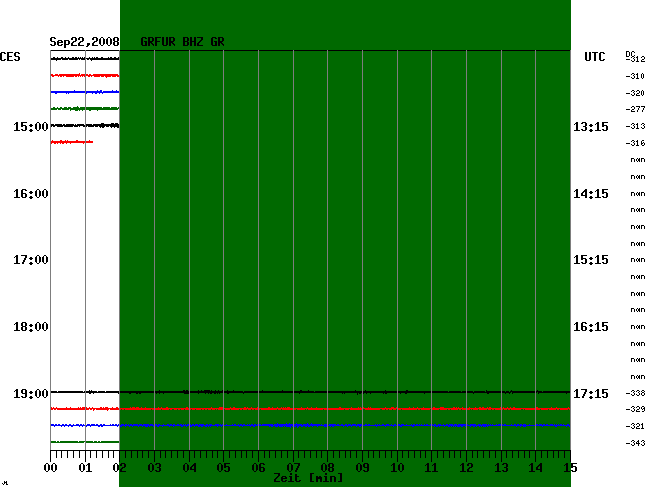Select the 15:15 UTC time label

[x=591, y=260]
